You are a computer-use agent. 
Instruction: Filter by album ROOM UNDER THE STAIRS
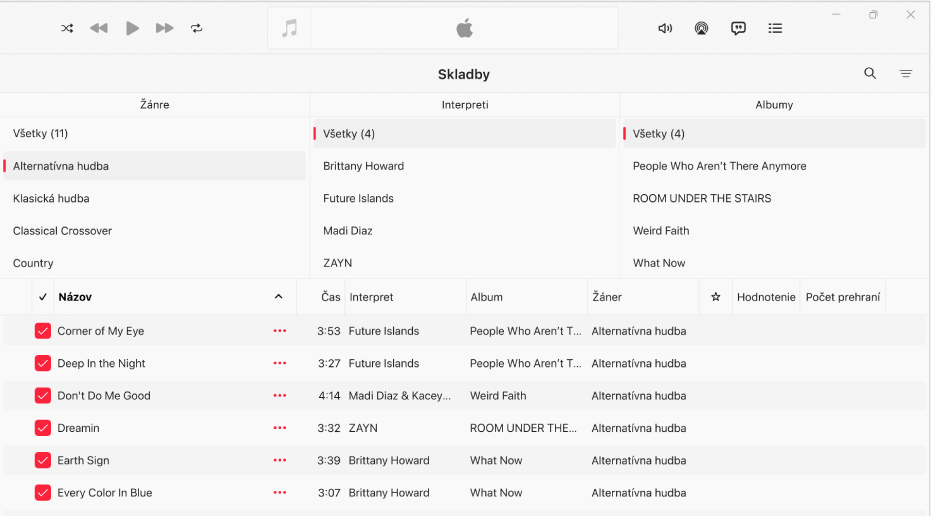pyautogui.click(x=774, y=198)
